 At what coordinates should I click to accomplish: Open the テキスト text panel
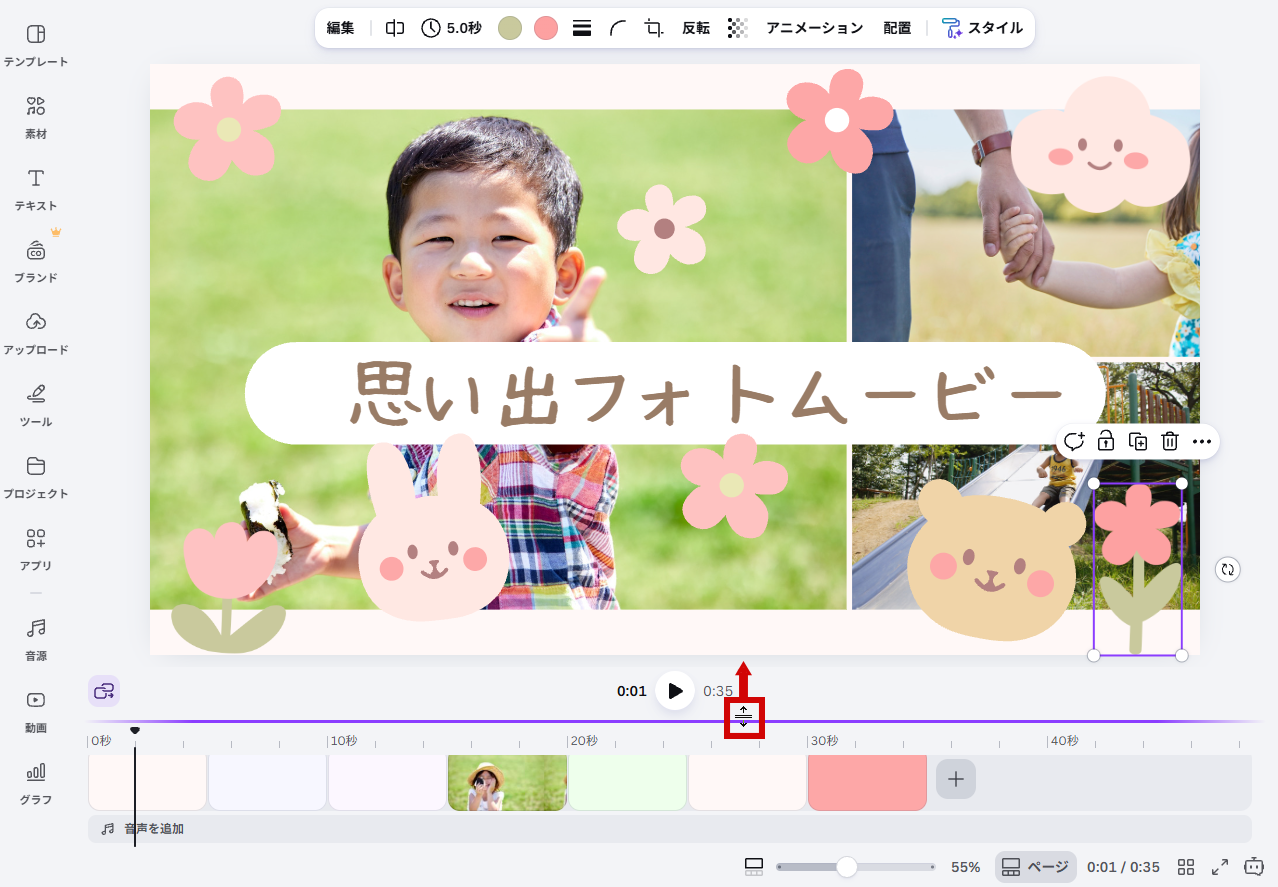tap(36, 189)
